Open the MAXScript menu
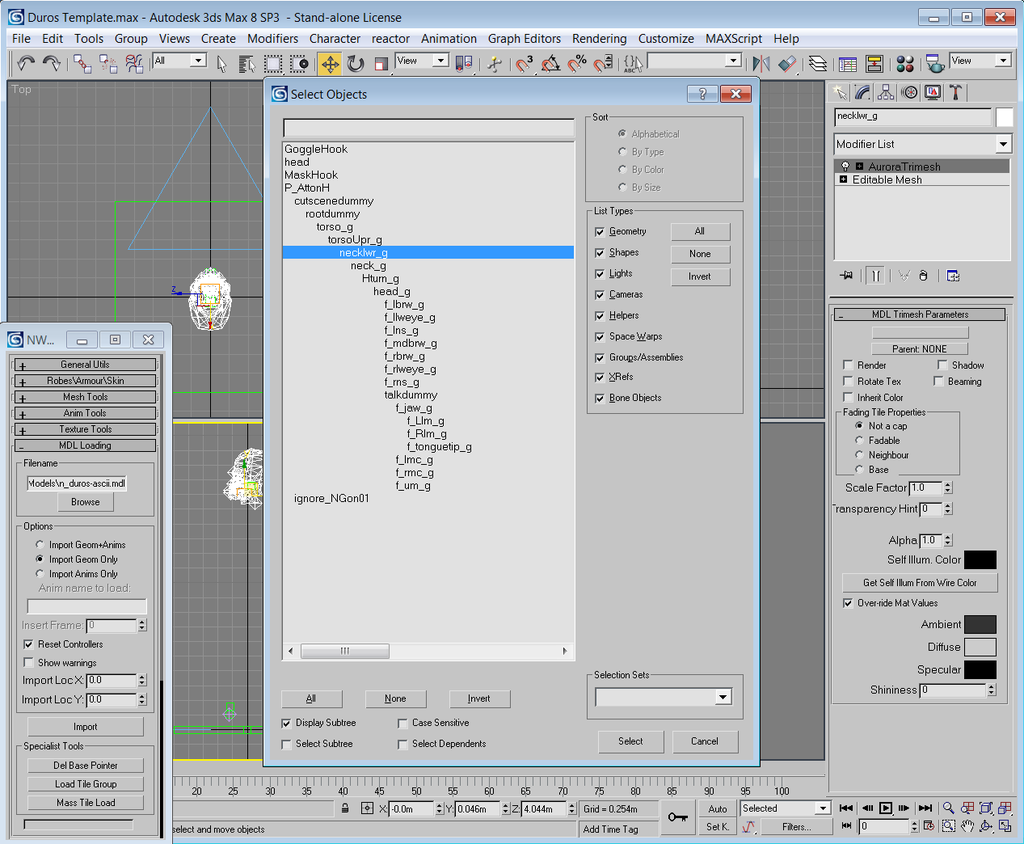 click(x=733, y=39)
